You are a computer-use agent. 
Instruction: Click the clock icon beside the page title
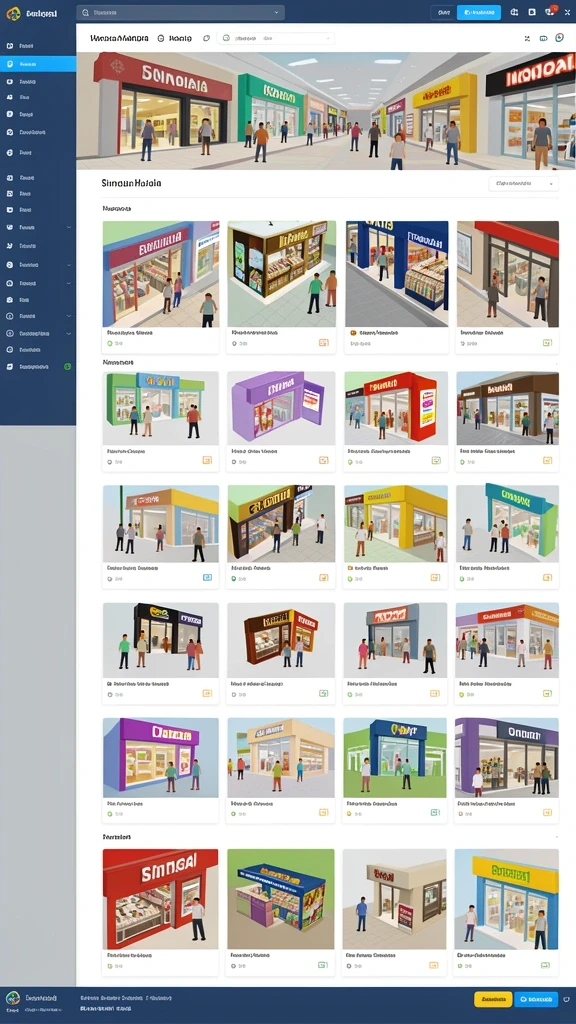coord(161,39)
